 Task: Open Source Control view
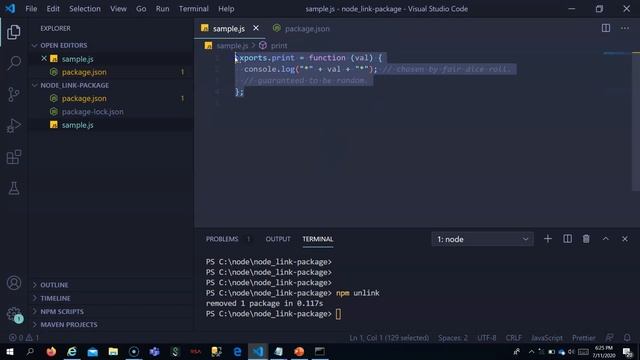click(x=14, y=94)
